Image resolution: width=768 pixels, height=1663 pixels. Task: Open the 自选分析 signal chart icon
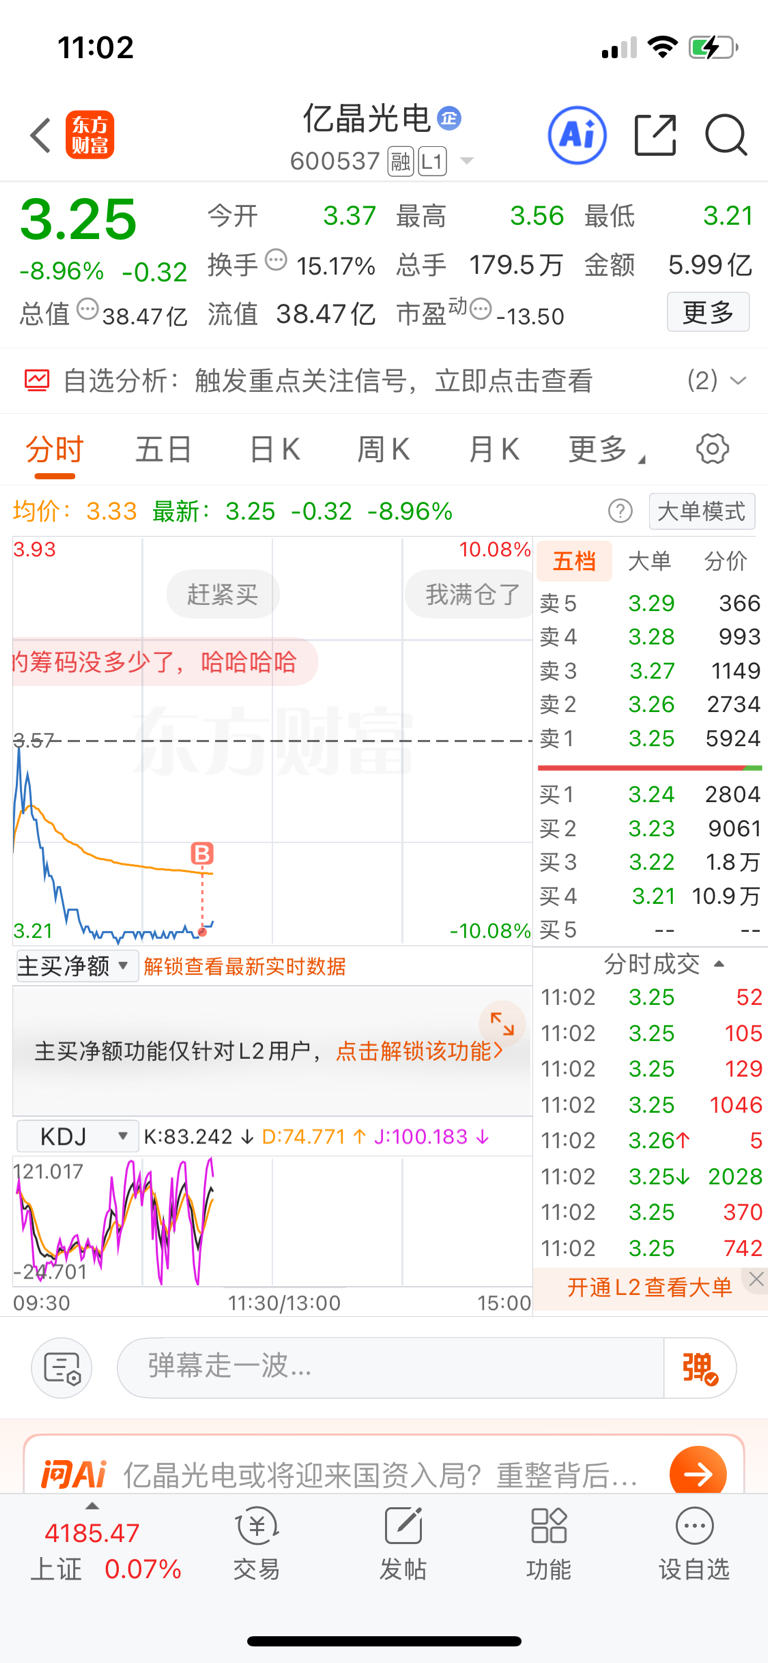(37, 380)
